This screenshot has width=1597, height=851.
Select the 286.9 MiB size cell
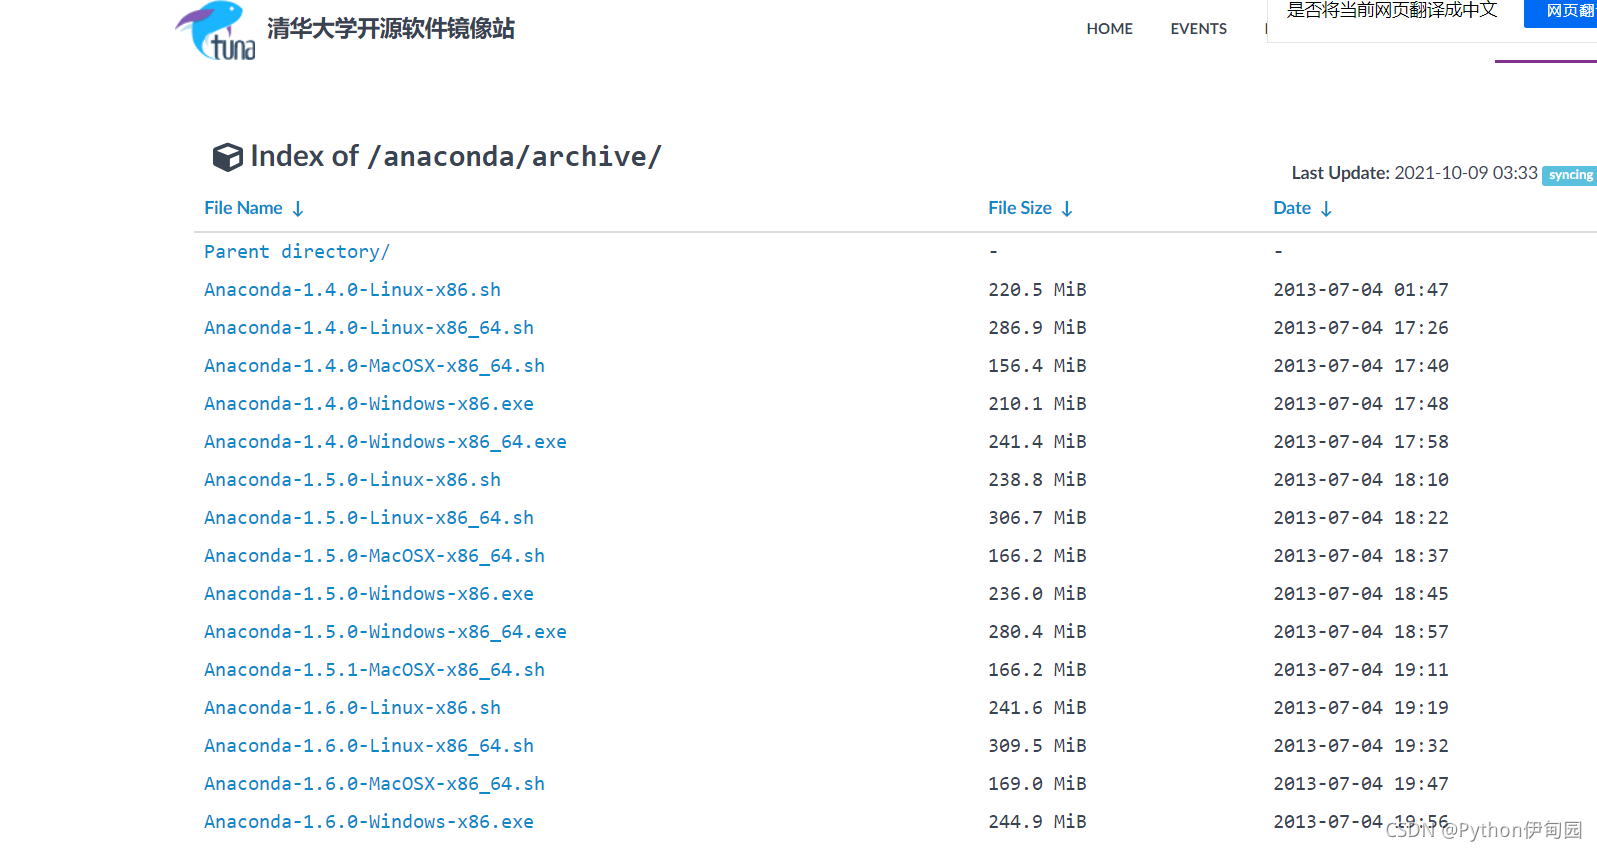coord(1037,328)
